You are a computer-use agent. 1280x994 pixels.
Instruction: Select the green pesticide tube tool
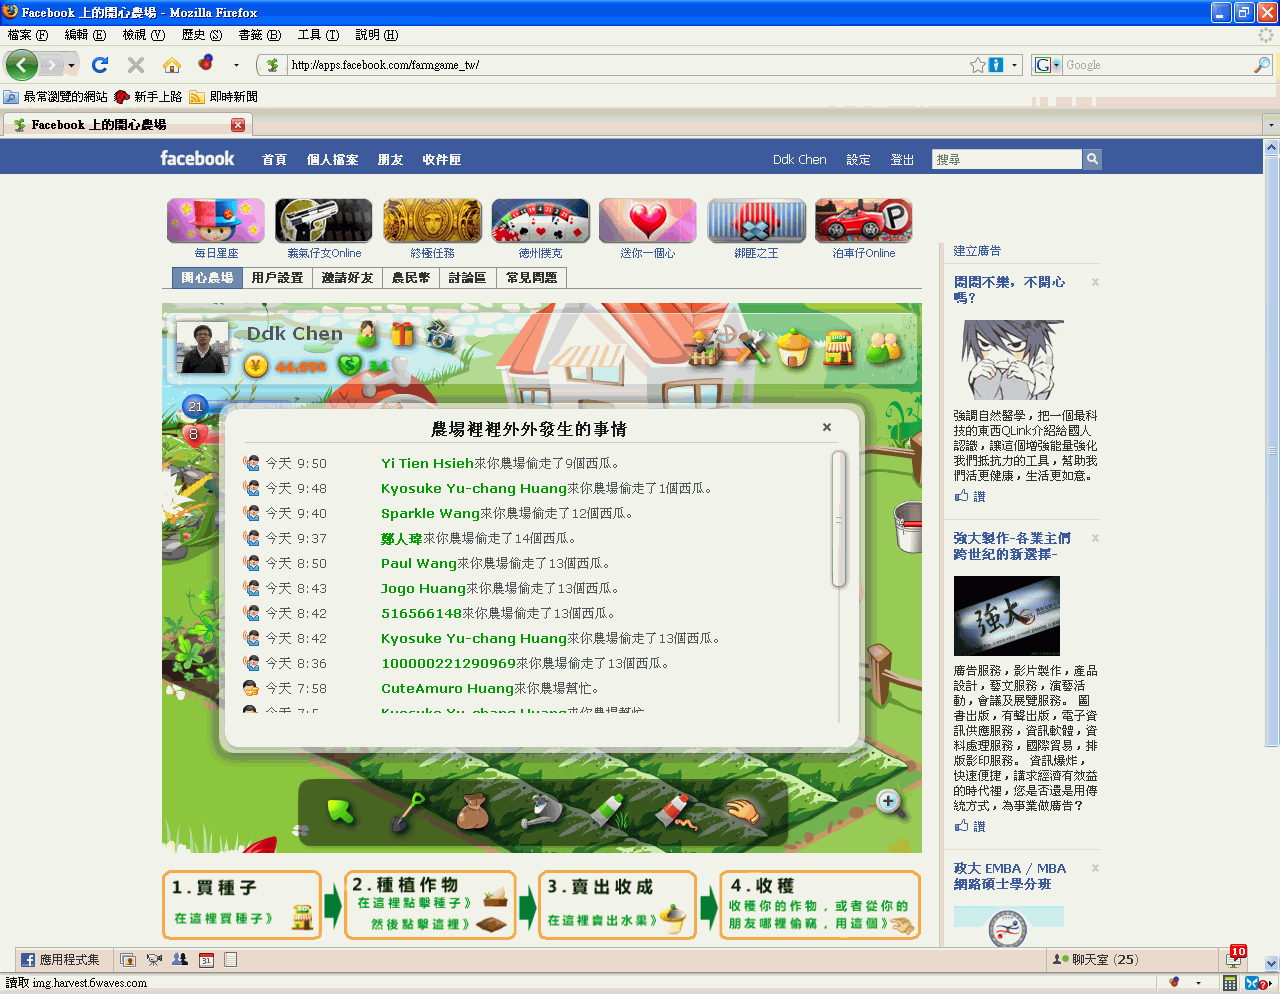(x=607, y=809)
